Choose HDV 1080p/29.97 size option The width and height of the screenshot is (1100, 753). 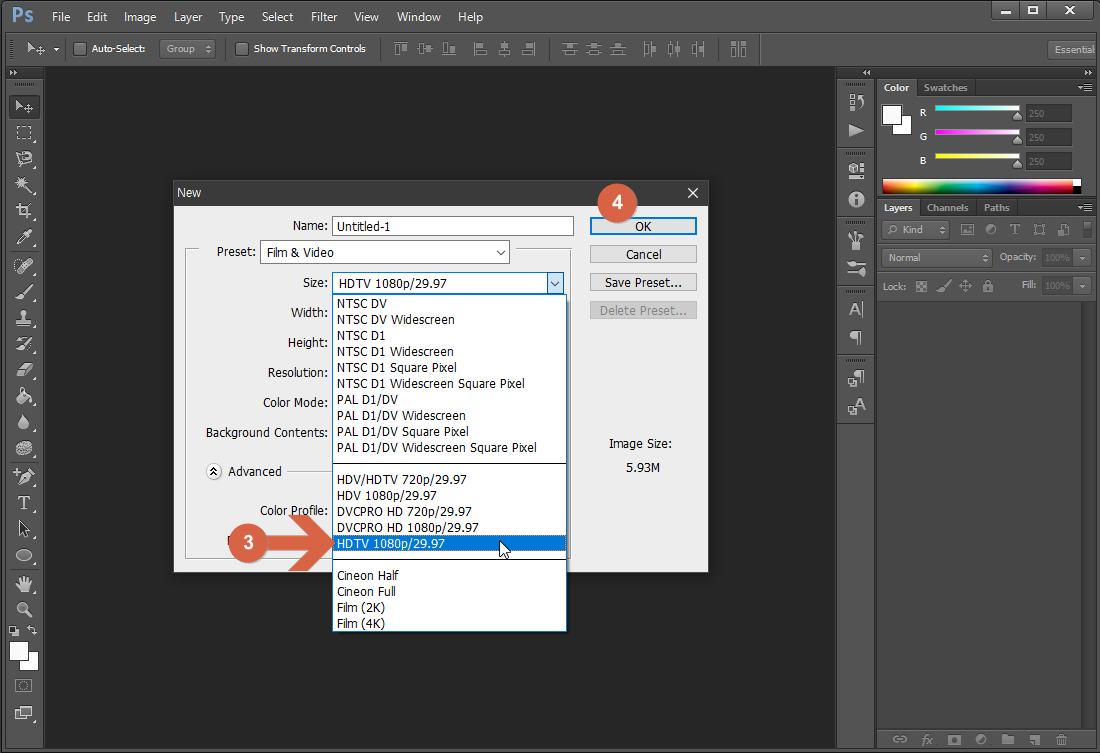coord(449,495)
